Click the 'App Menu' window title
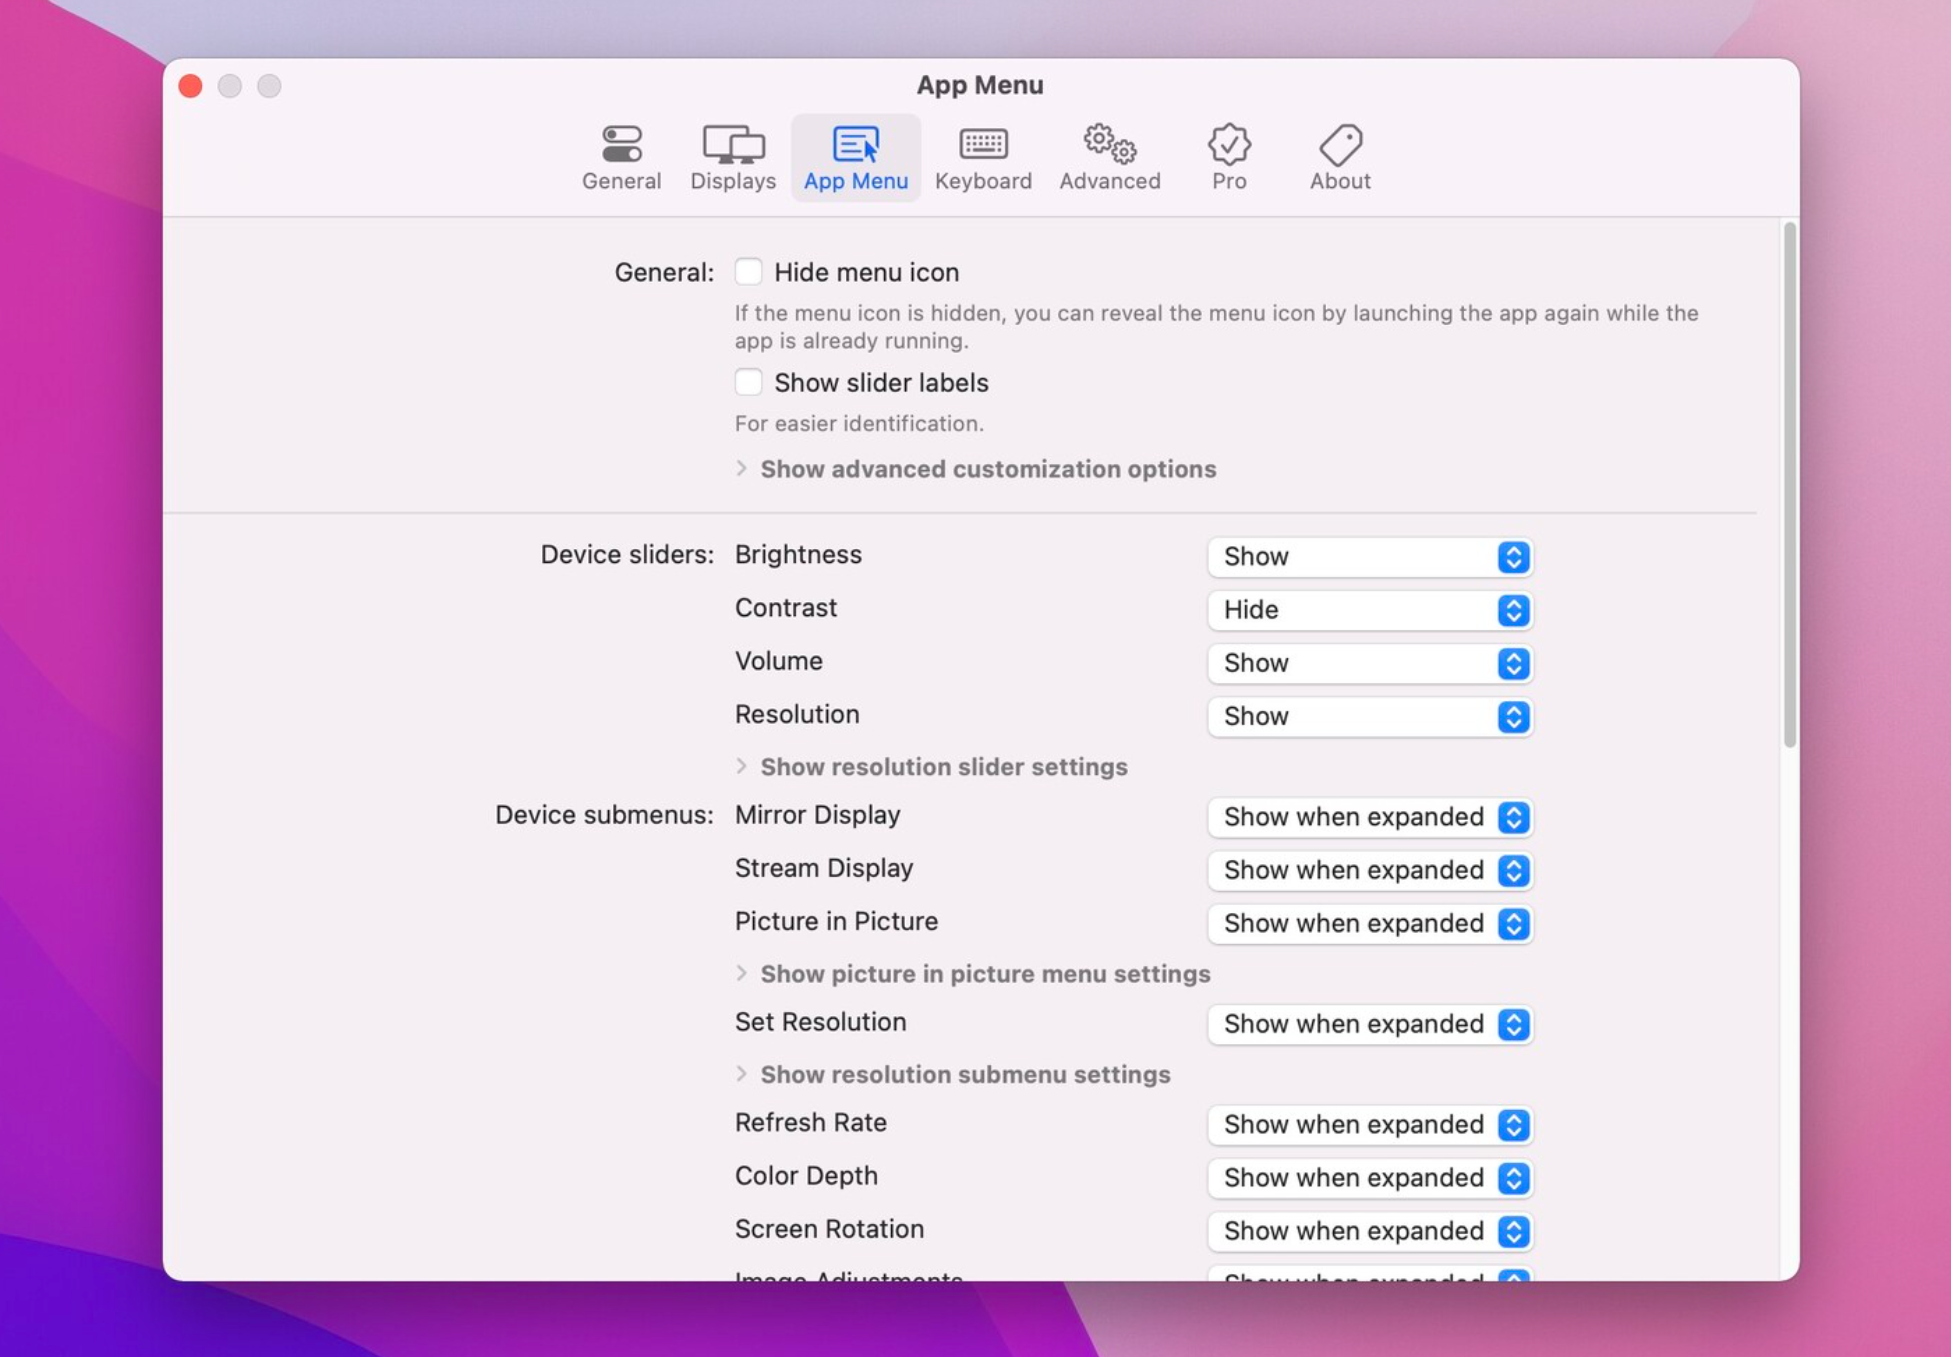1951x1357 pixels. [x=980, y=85]
